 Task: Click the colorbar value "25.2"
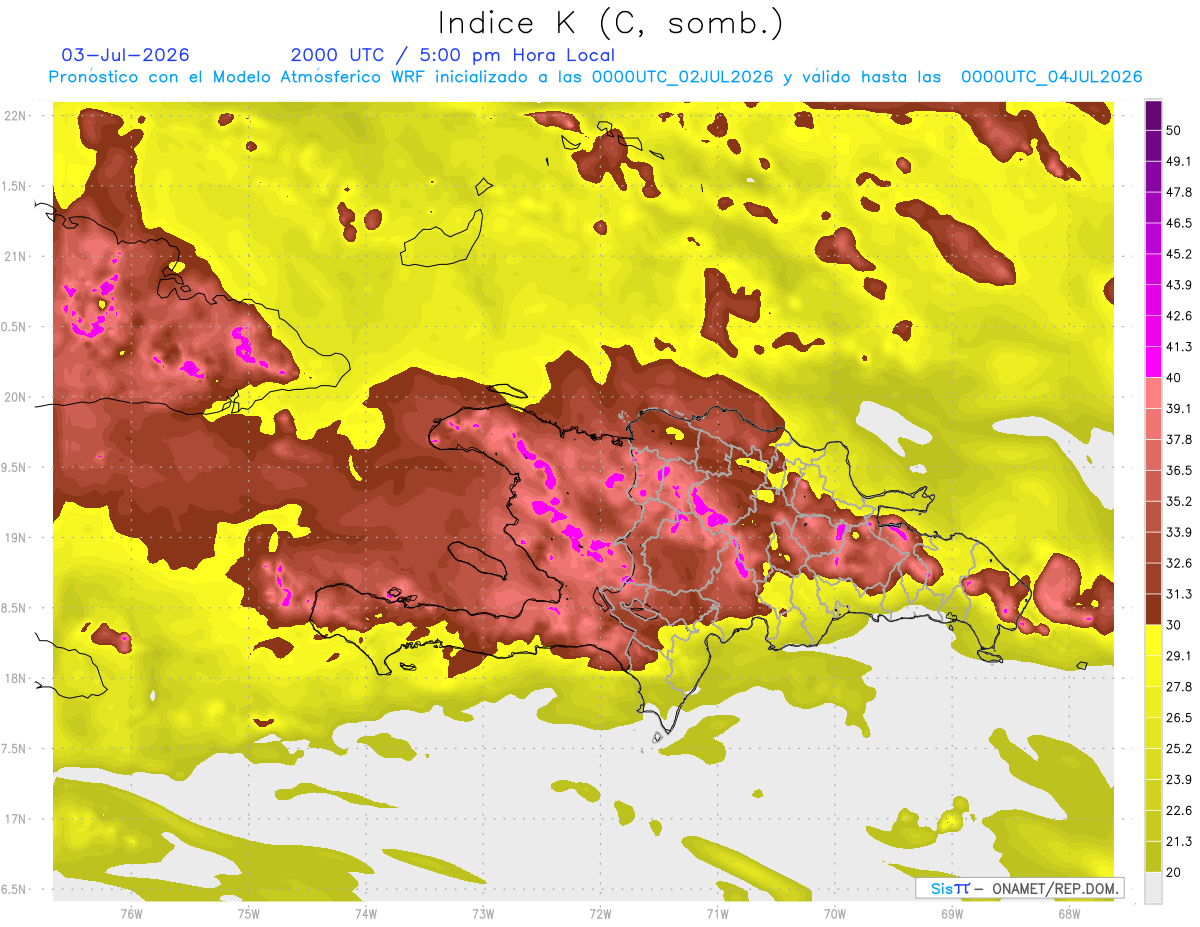pyautogui.click(x=1180, y=749)
